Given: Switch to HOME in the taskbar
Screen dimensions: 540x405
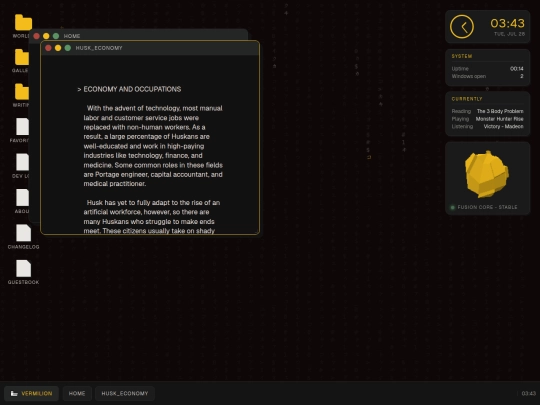Looking at the screenshot, I should [77, 393].
